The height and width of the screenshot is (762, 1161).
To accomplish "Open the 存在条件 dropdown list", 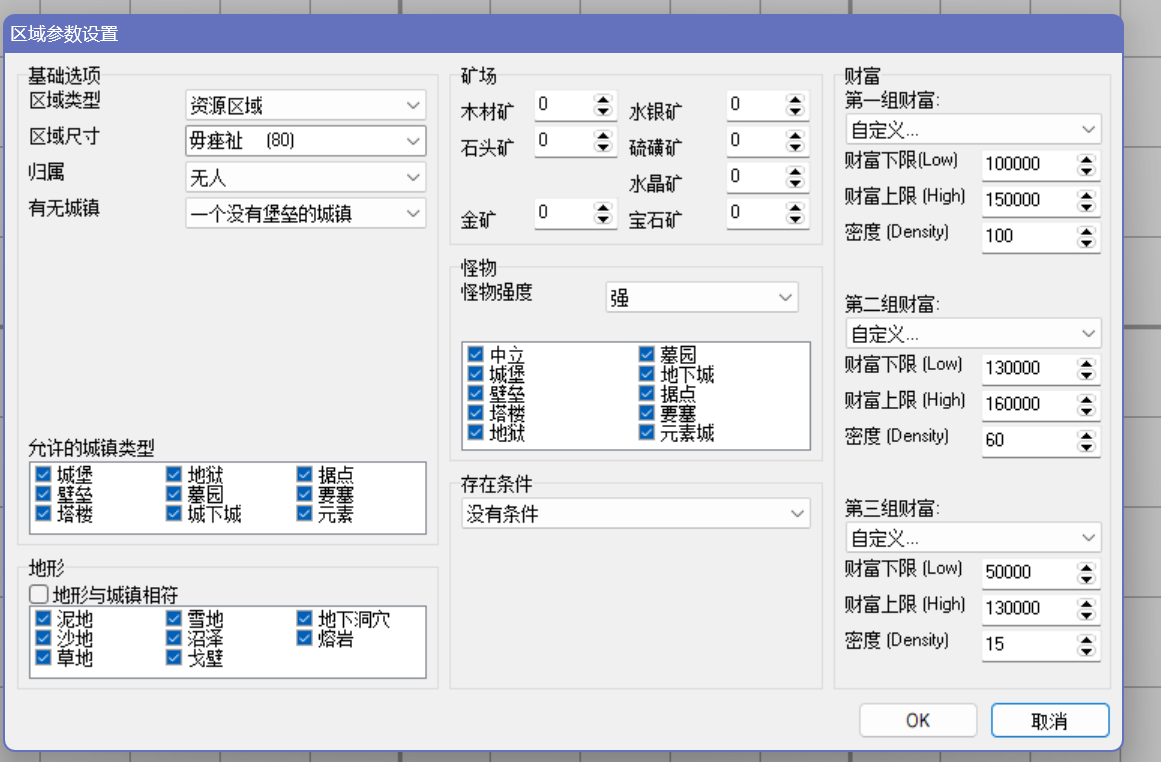I will point(636,514).
